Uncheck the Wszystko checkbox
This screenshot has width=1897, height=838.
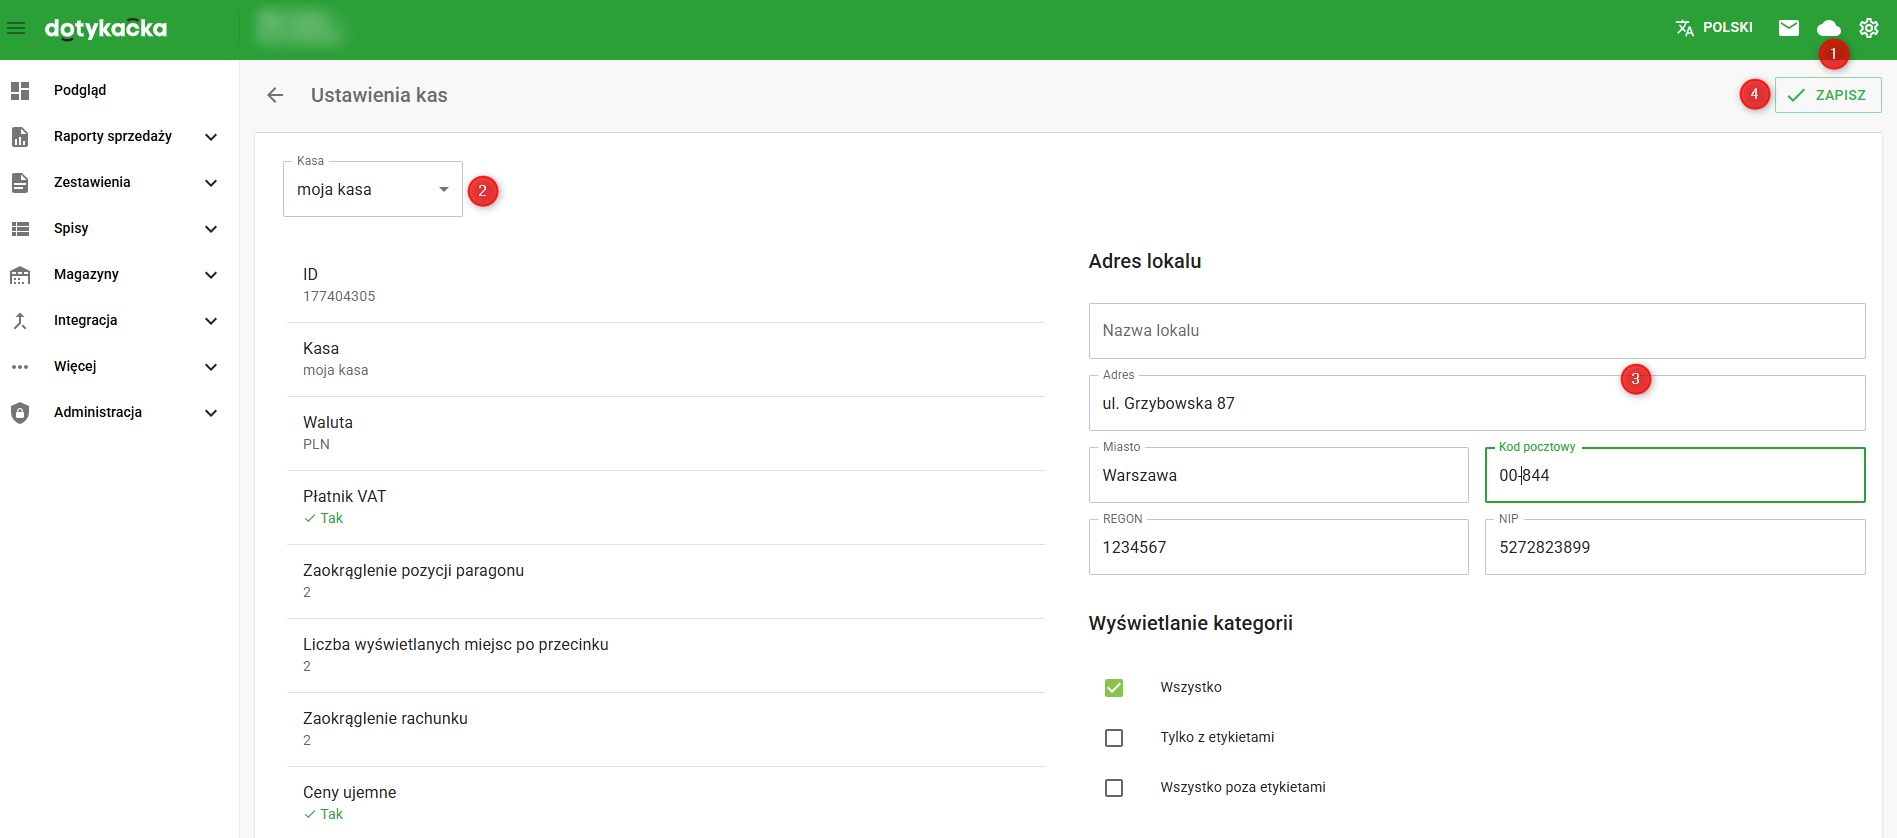[1114, 688]
